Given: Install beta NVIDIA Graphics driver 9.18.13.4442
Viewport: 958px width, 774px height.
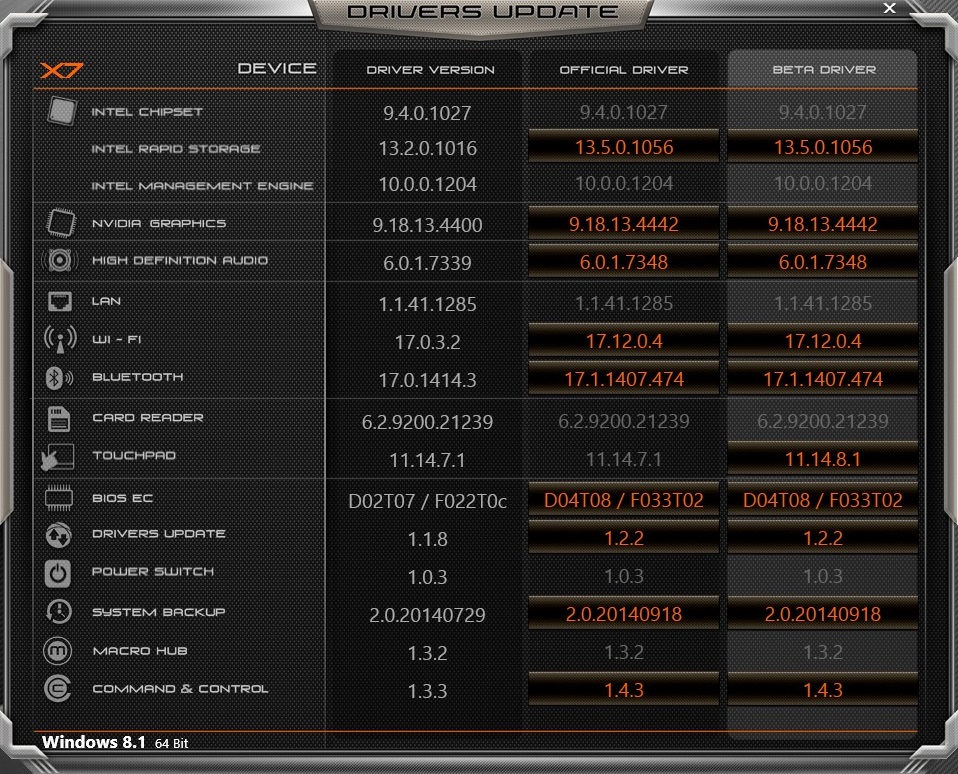Looking at the screenshot, I should pyautogui.click(x=823, y=224).
